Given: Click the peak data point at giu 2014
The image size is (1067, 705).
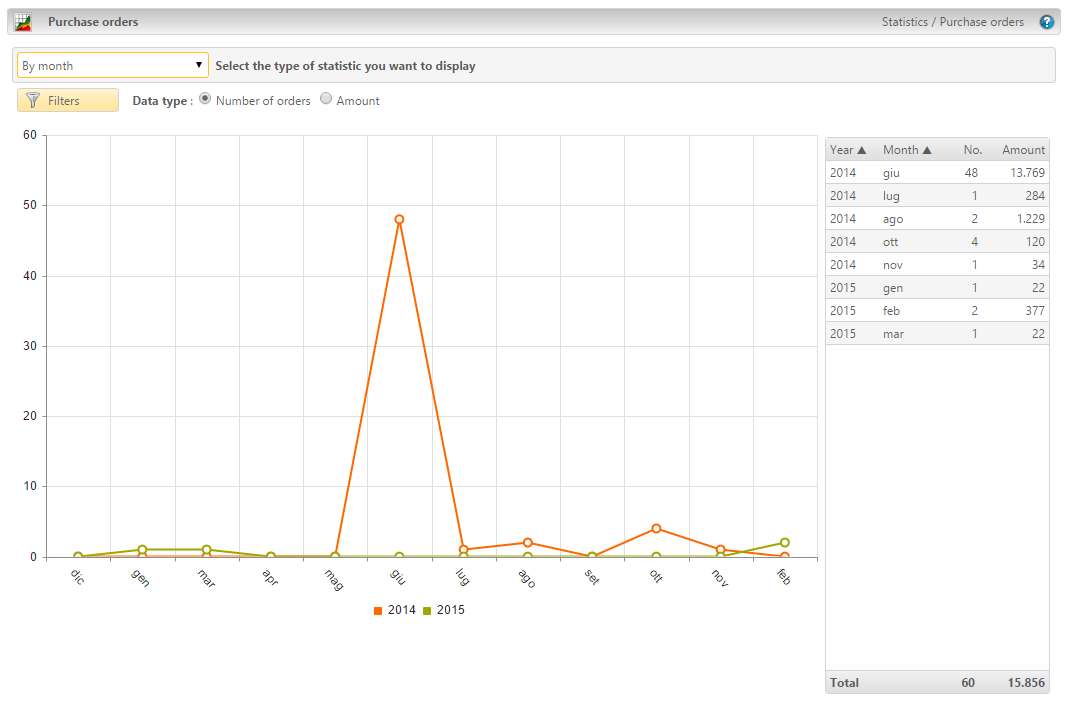Looking at the screenshot, I should (x=400, y=217).
